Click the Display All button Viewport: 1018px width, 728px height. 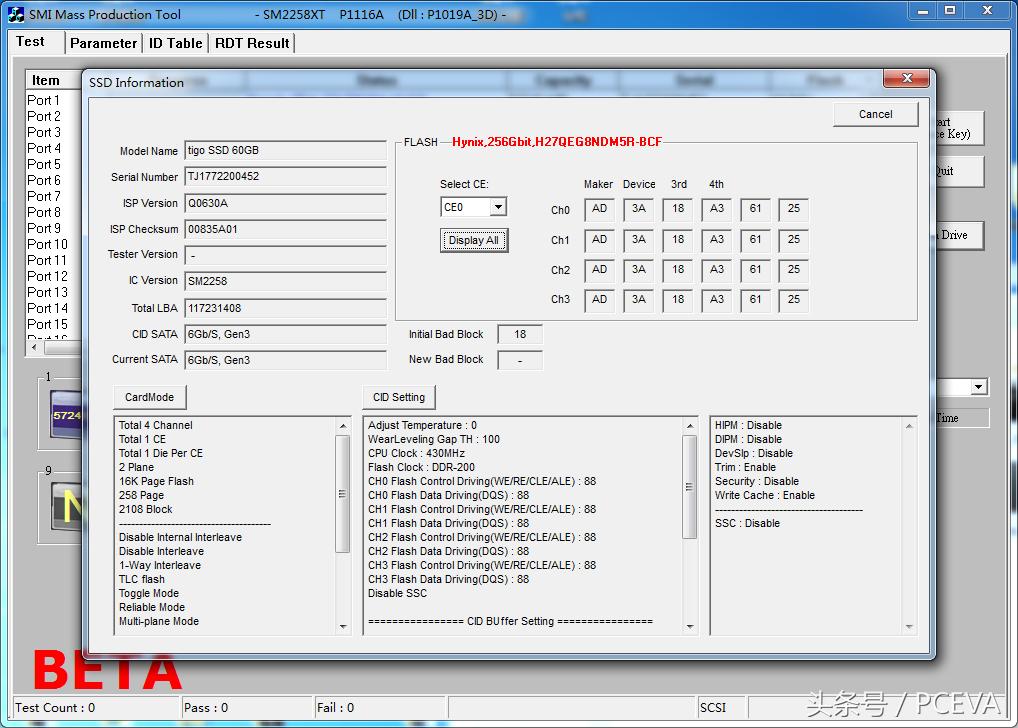pyautogui.click(x=474, y=240)
